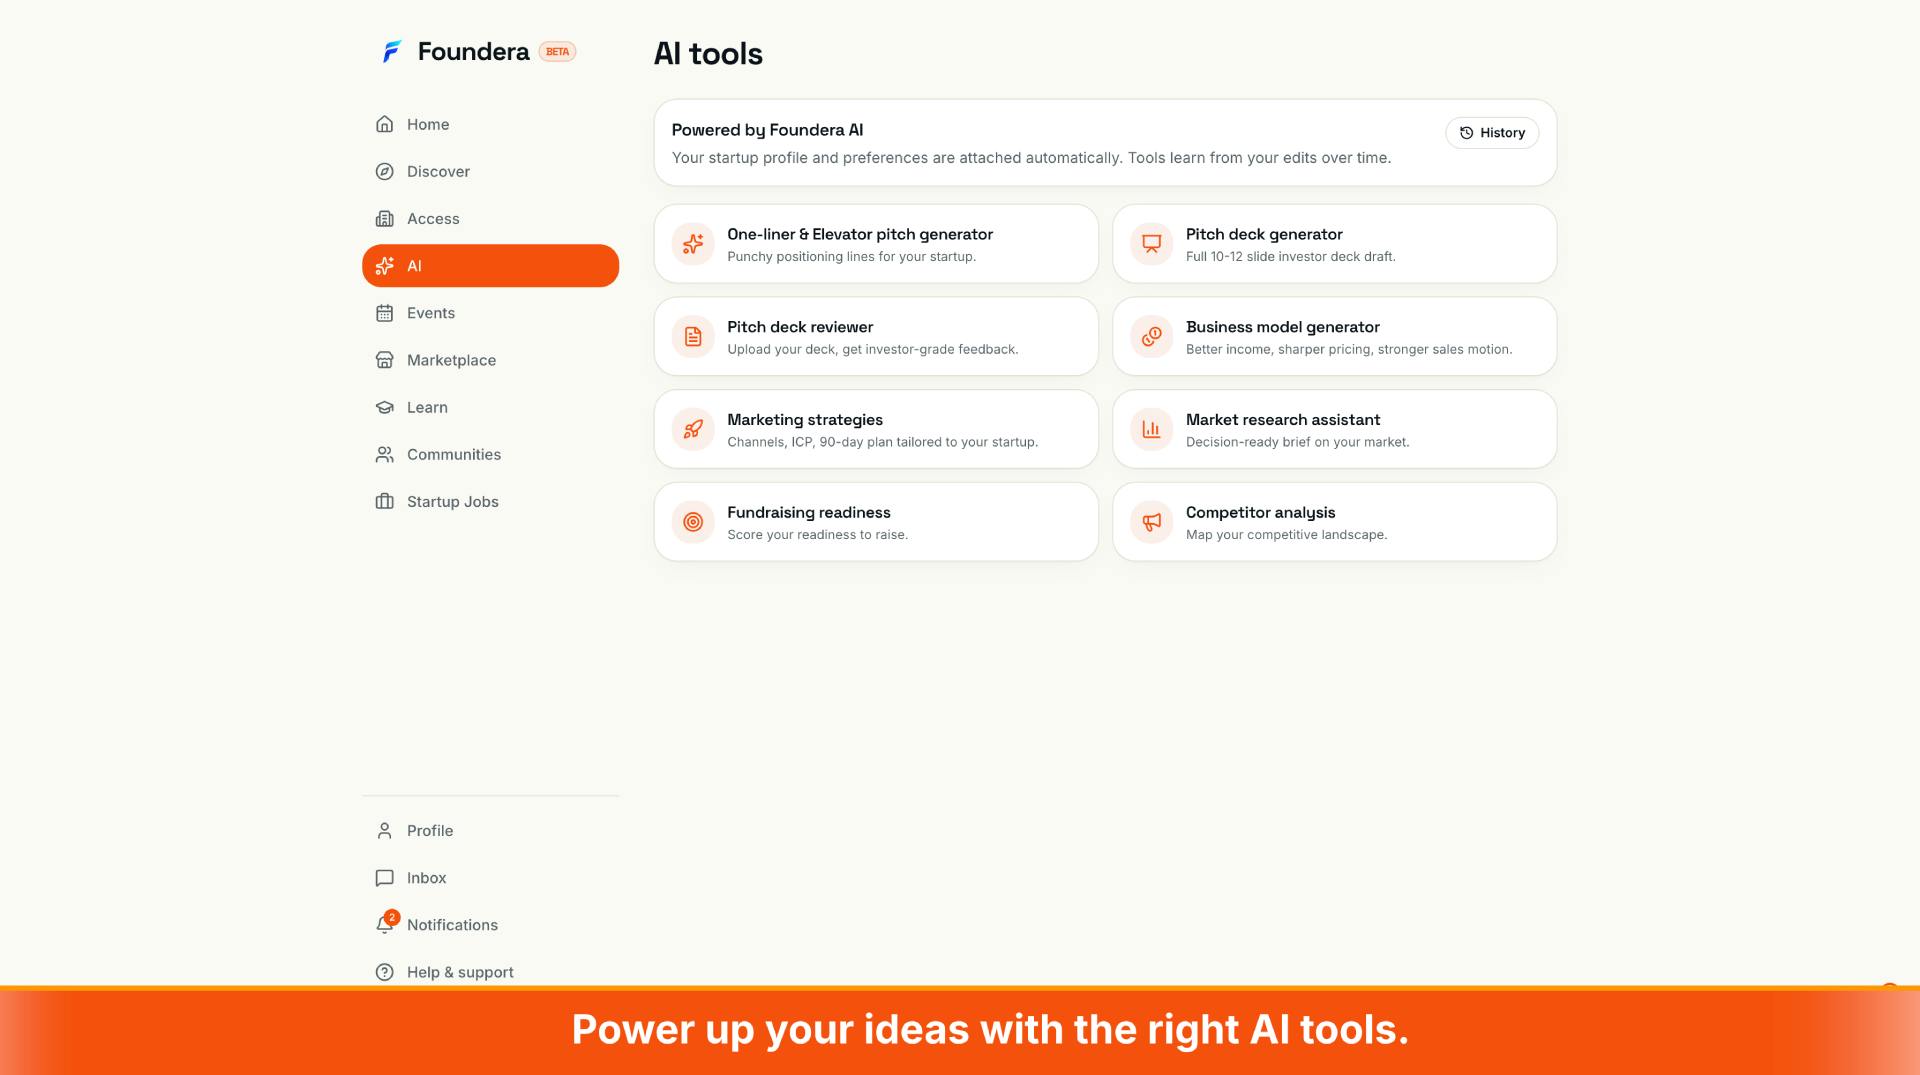
Task: Open the Competitor analysis tool card
Action: 1334,522
